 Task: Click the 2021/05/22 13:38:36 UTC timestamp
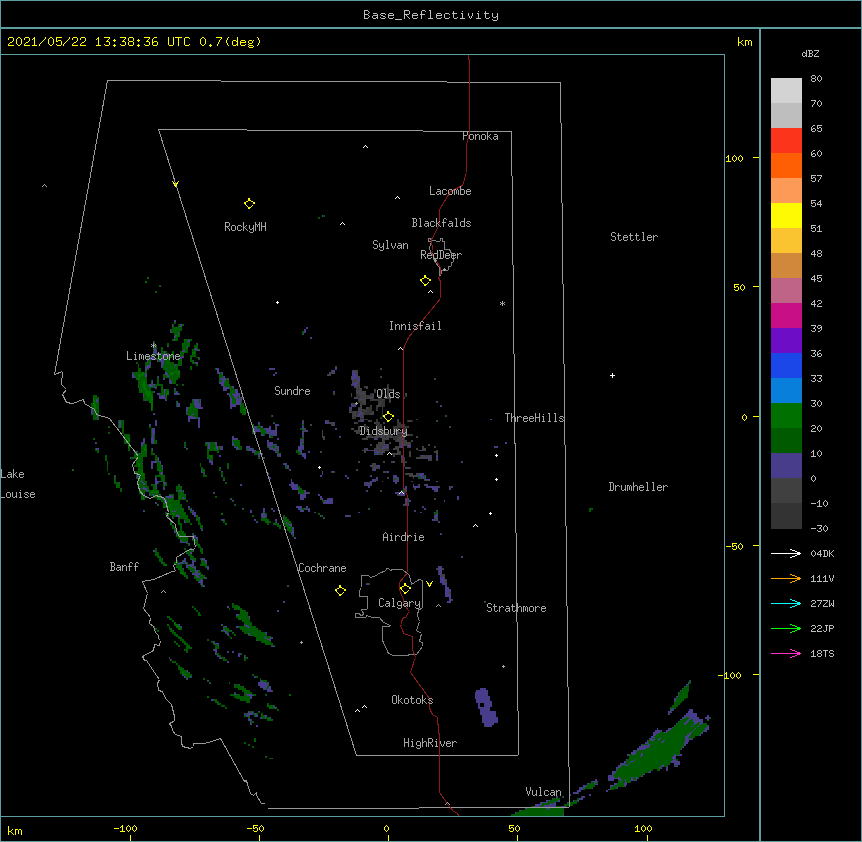tap(98, 42)
